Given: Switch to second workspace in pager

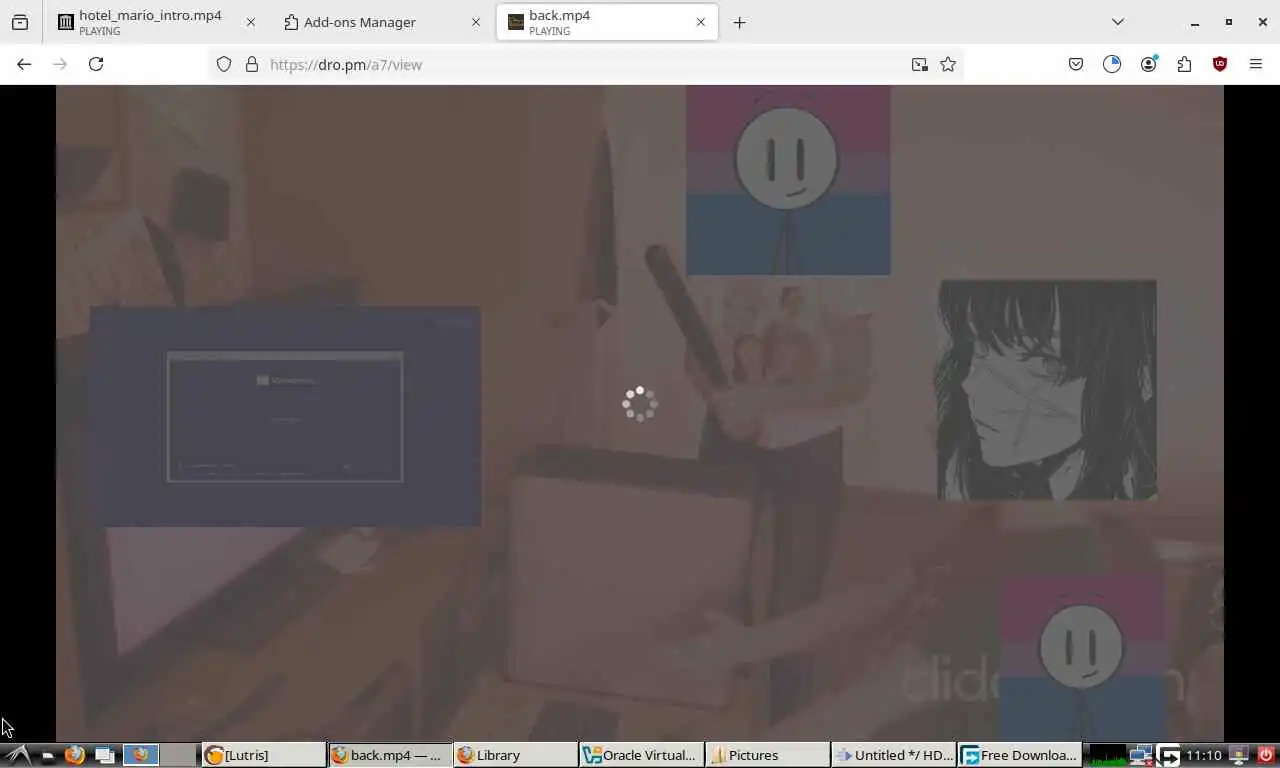Looking at the screenshot, I should 179,755.
